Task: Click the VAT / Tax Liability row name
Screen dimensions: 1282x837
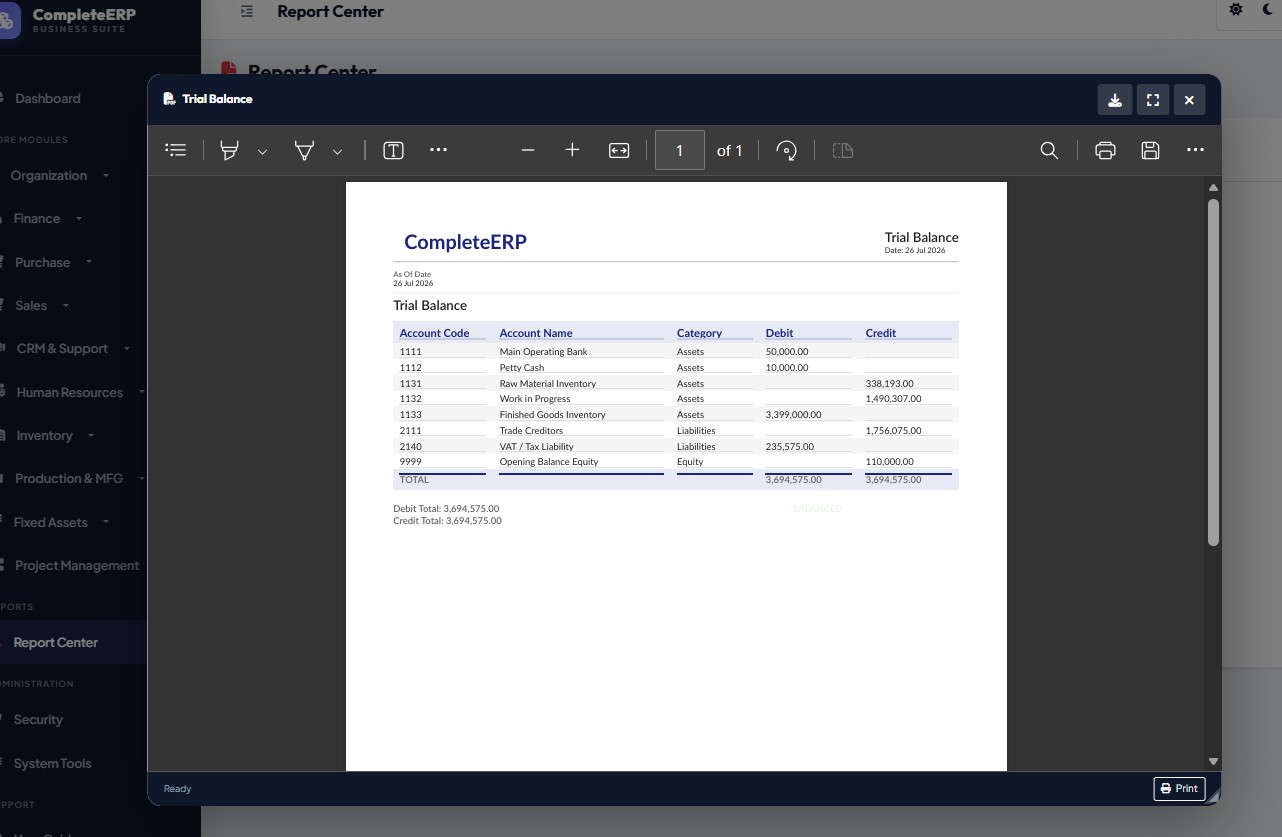Action: point(536,447)
